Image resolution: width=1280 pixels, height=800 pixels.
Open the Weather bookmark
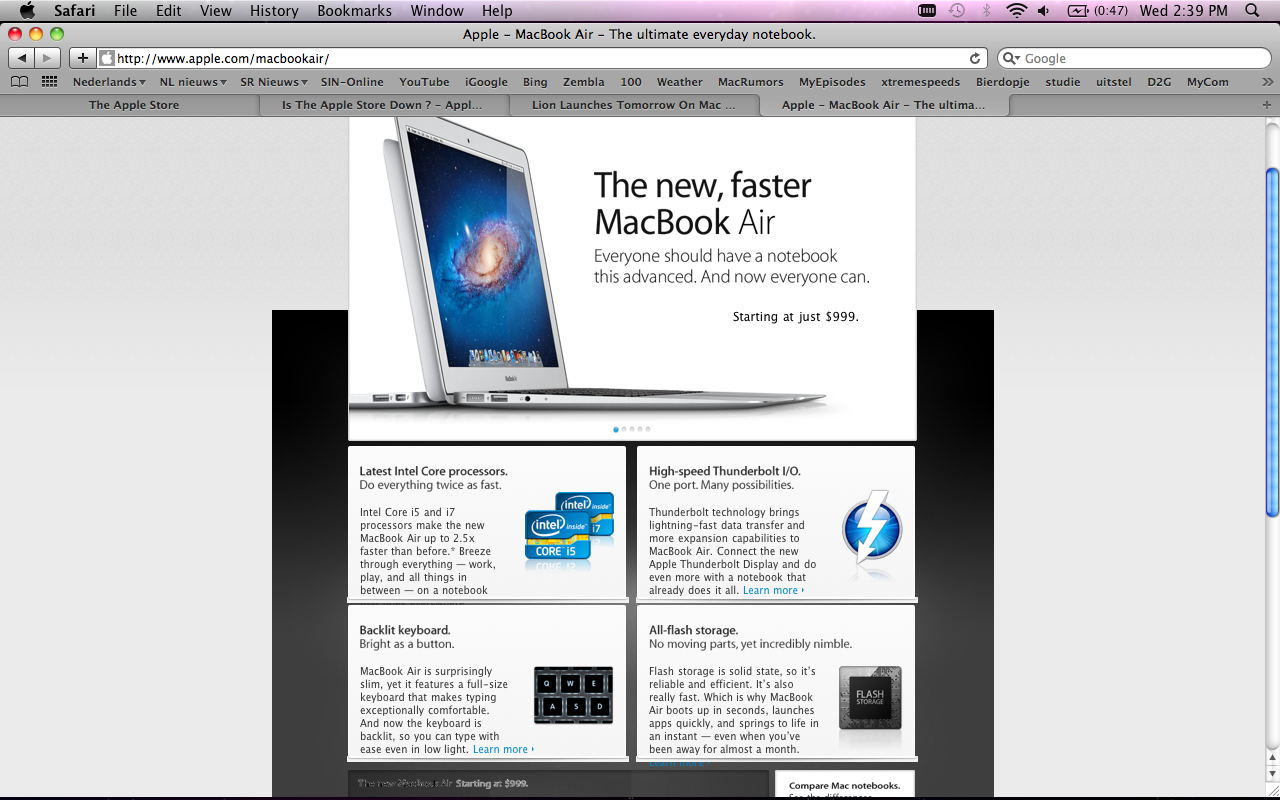[680, 82]
